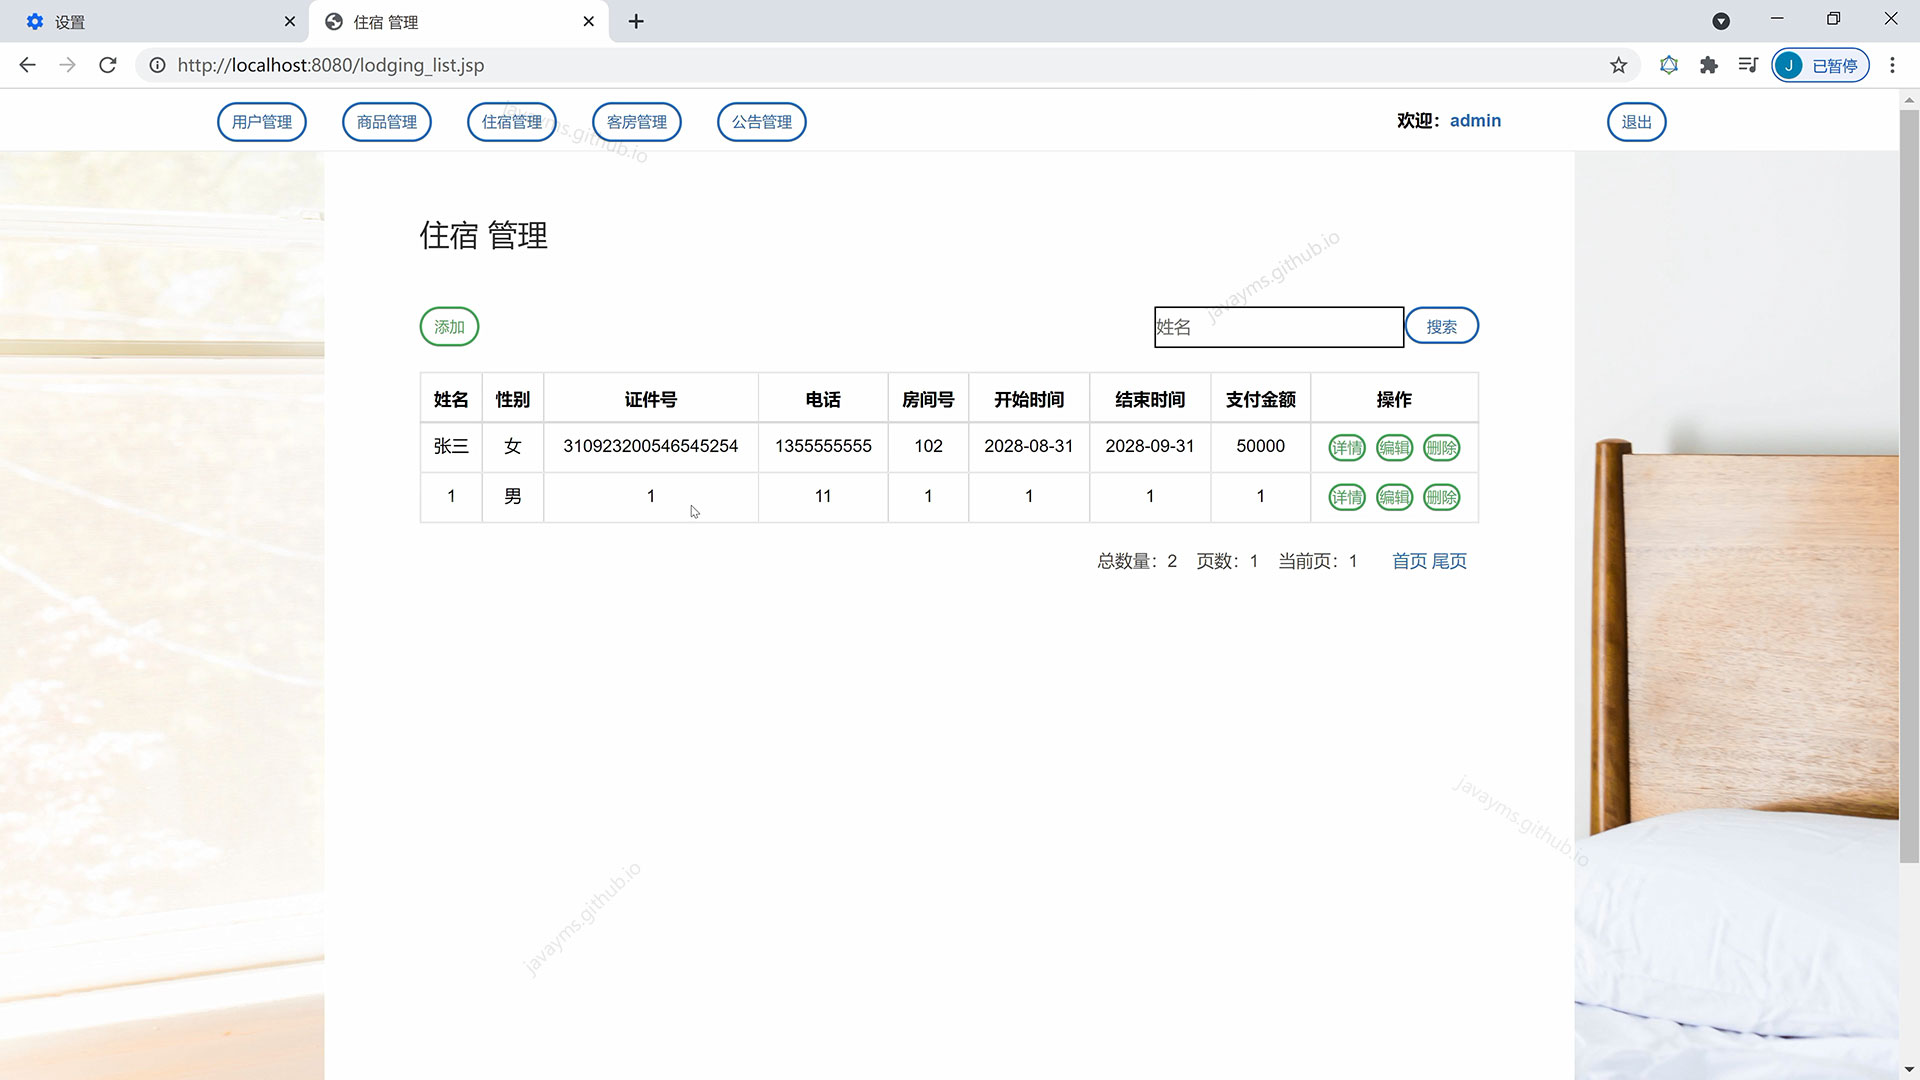This screenshot has height=1080, width=1920.
Task: Open 客房管理 navigation menu
Action: (637, 122)
